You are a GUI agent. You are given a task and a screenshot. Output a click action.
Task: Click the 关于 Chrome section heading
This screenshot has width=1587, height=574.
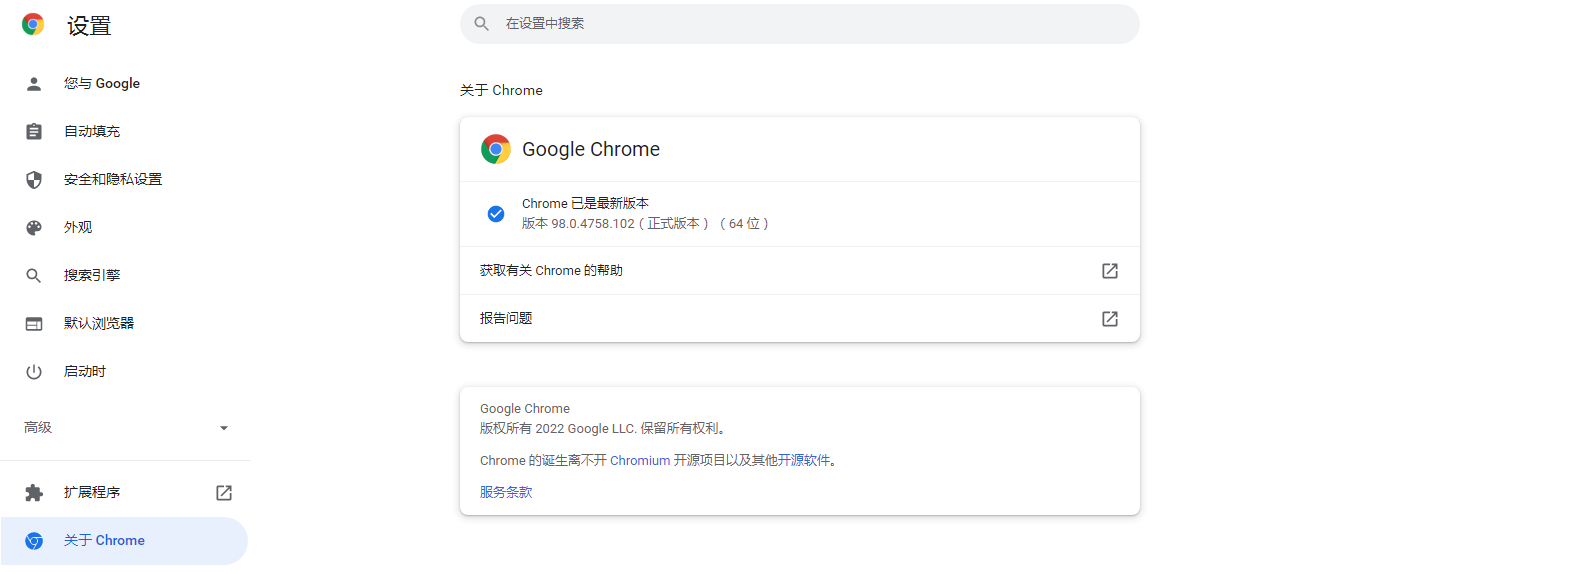click(501, 90)
